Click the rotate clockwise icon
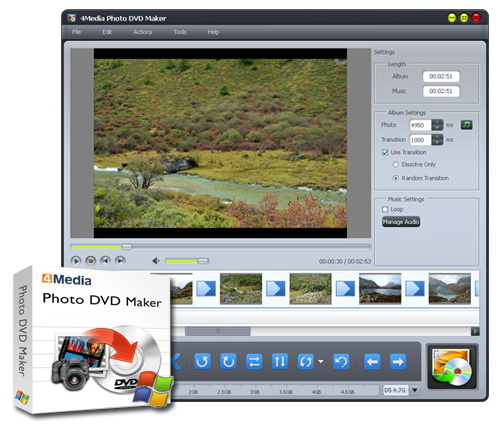This screenshot has width=500, height=425. click(x=228, y=361)
